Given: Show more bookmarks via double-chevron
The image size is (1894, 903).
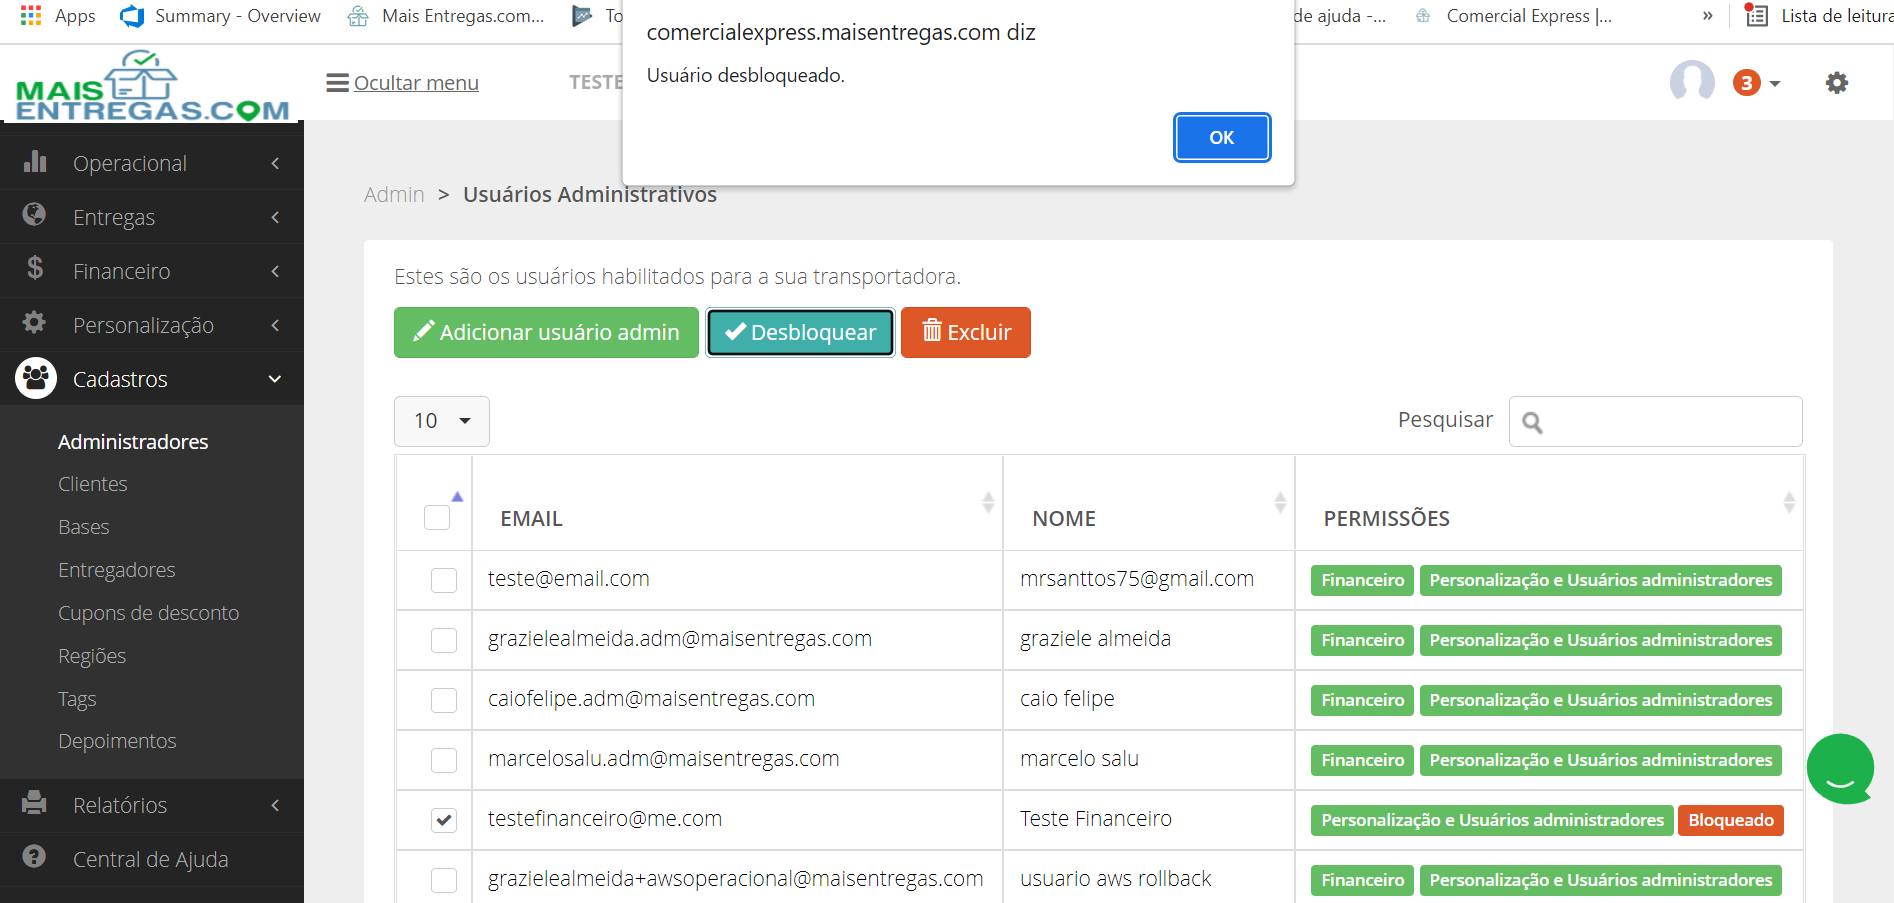Looking at the screenshot, I should (1708, 16).
